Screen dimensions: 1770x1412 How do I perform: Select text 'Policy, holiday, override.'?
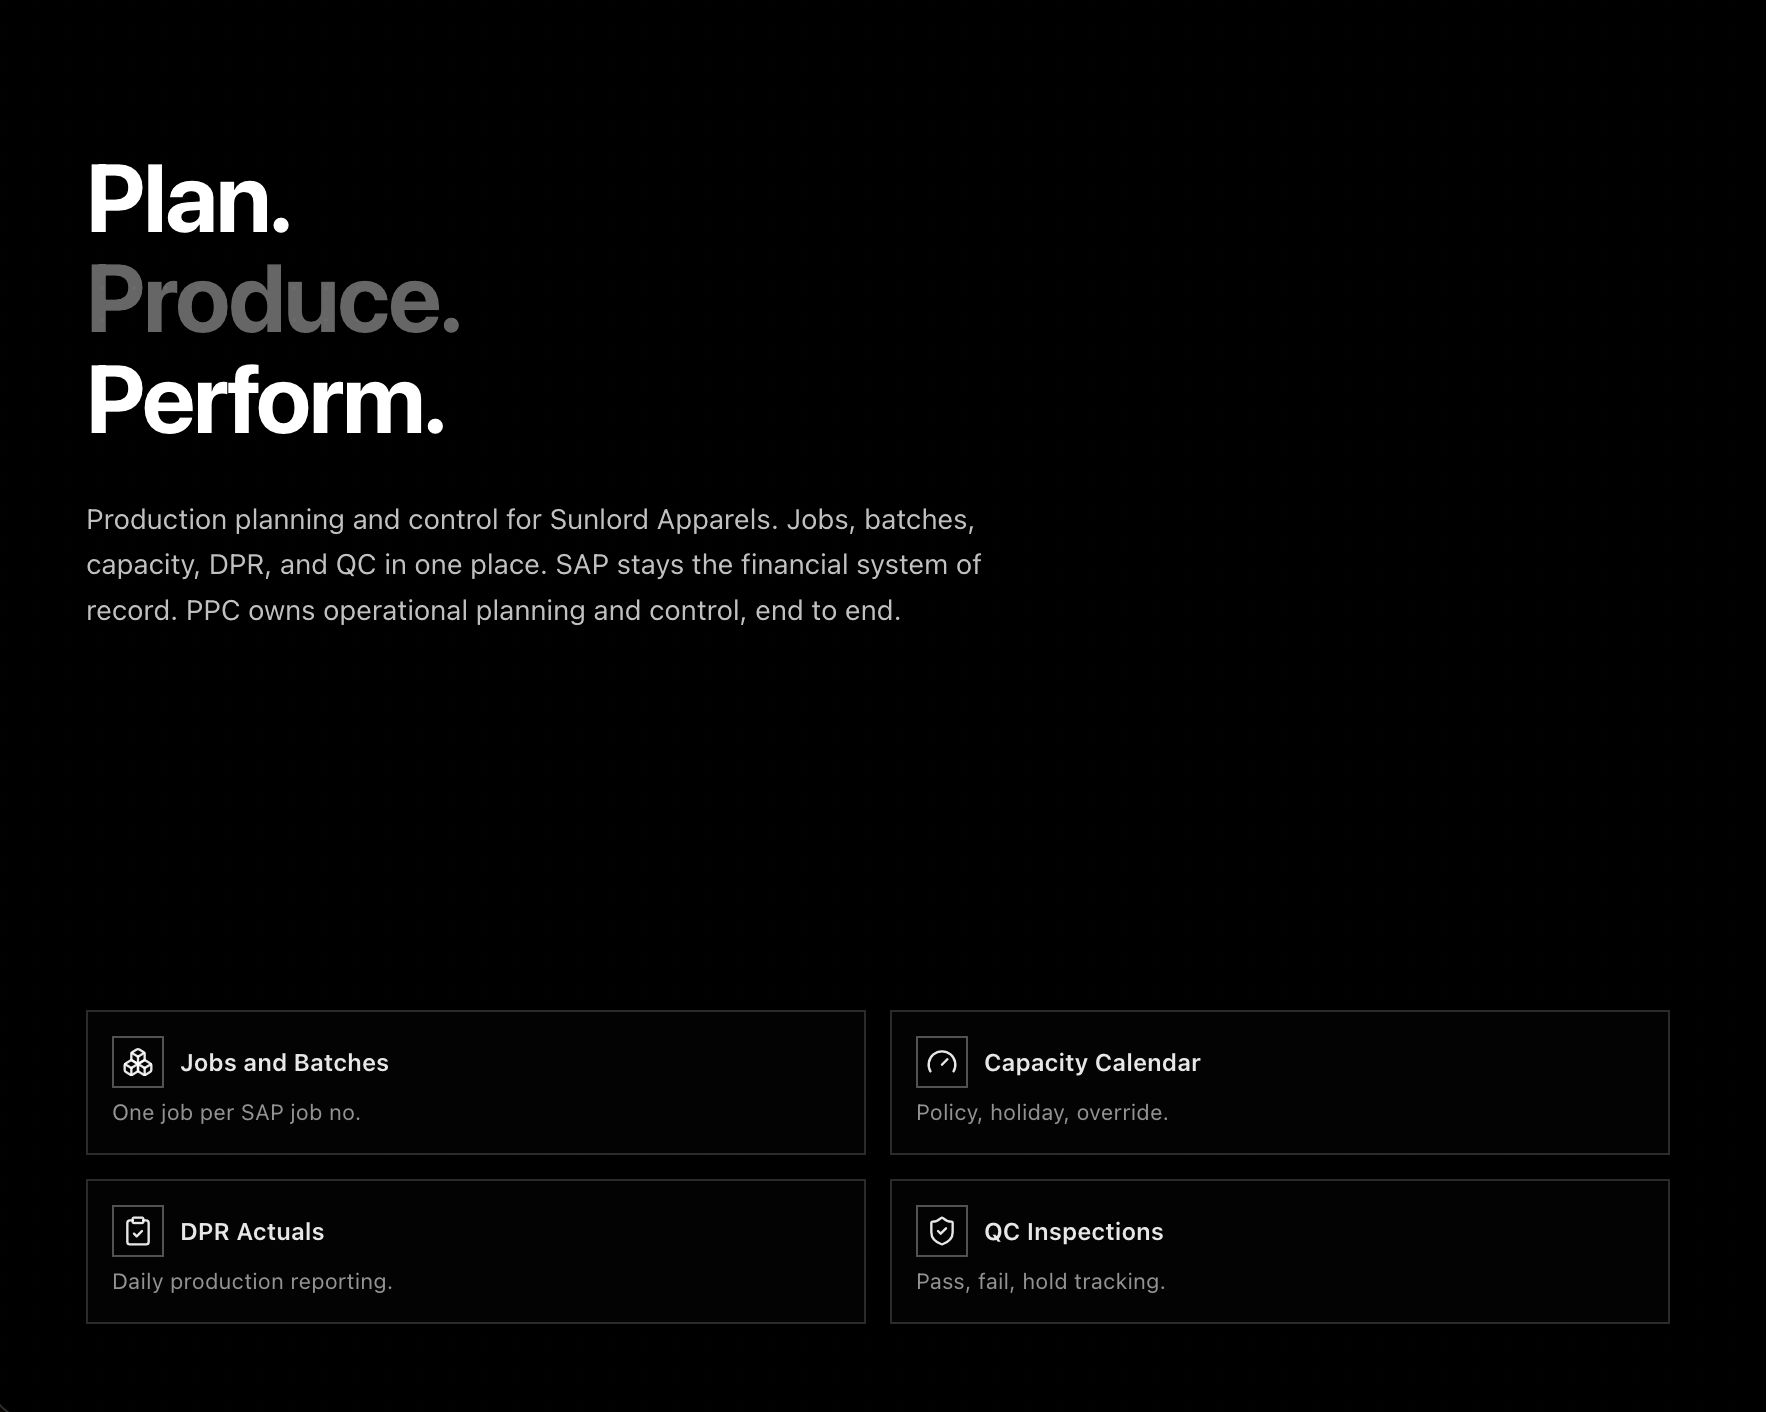[x=1042, y=1113]
